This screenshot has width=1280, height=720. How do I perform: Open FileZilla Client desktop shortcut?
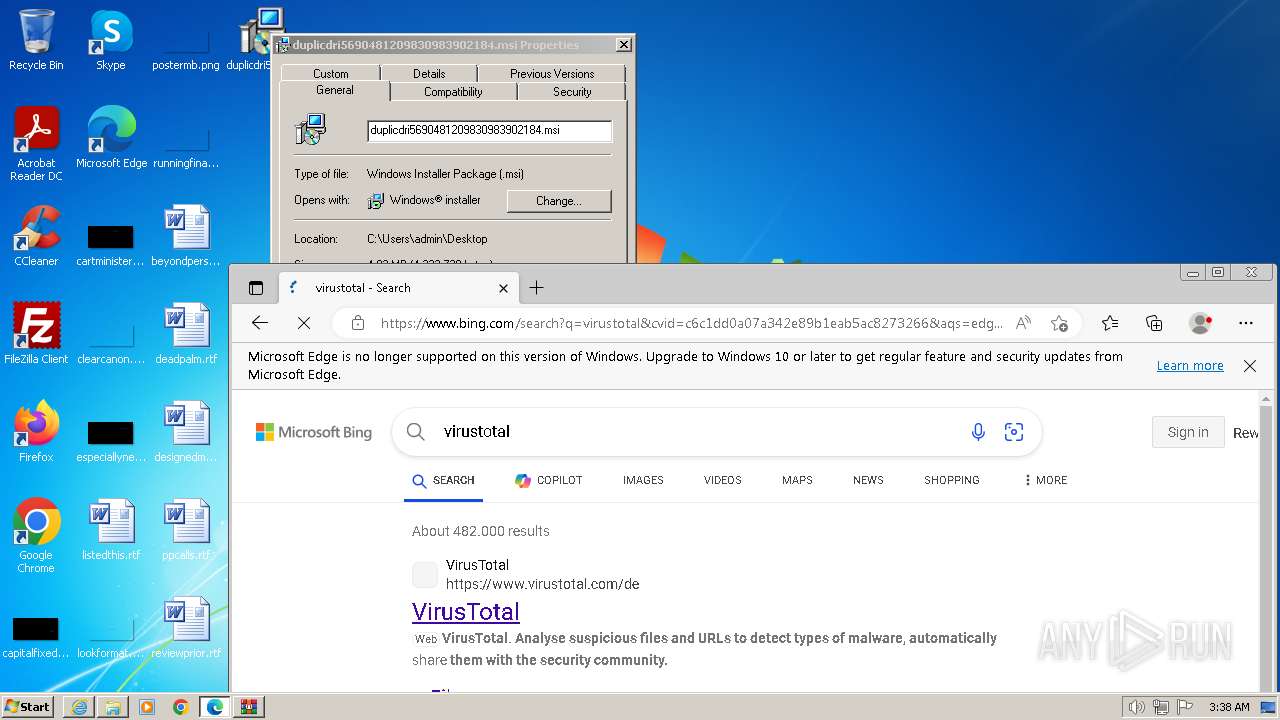click(x=36, y=334)
